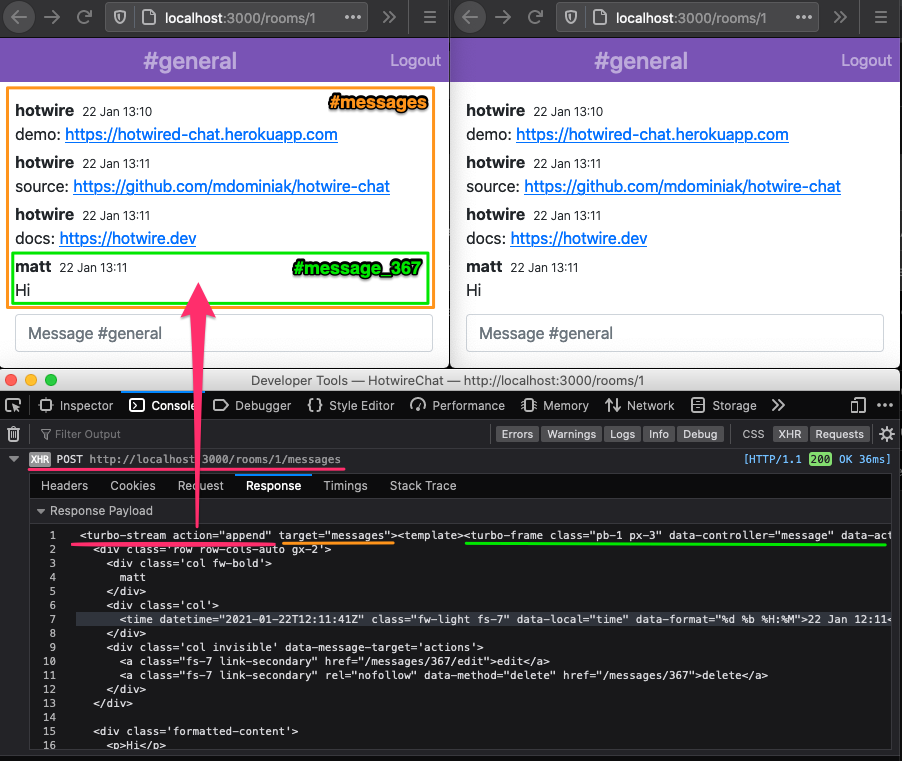Collapse the XHR POST request entry
Image resolution: width=902 pixels, height=761 pixels.
pos(14,459)
